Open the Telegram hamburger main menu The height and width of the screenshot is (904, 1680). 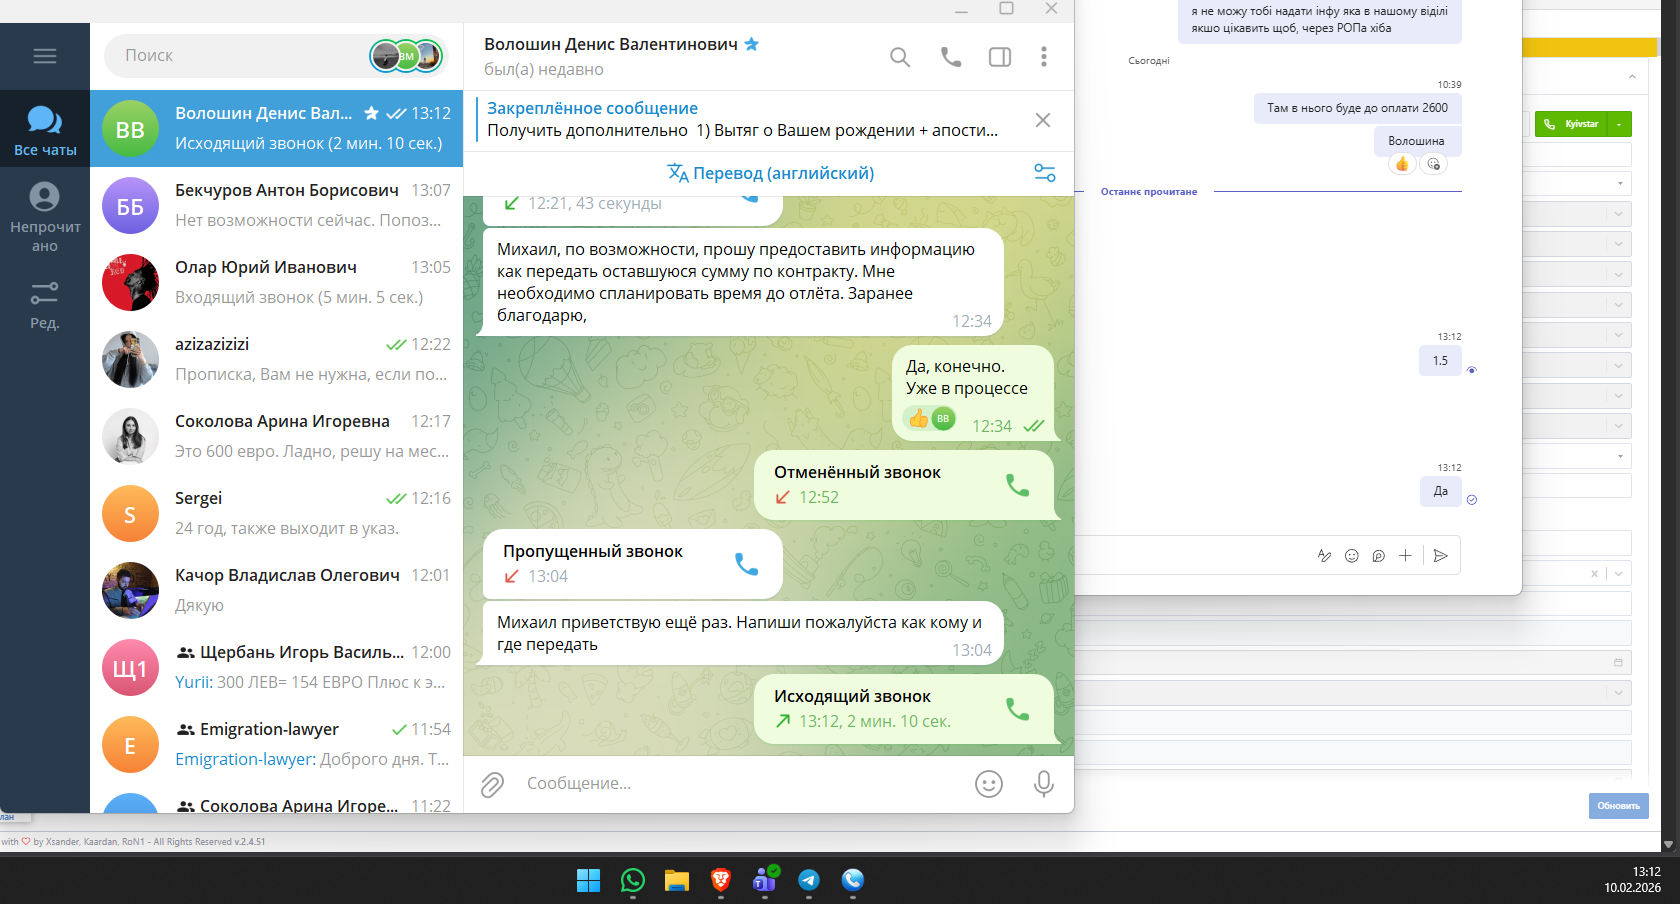[x=45, y=56]
